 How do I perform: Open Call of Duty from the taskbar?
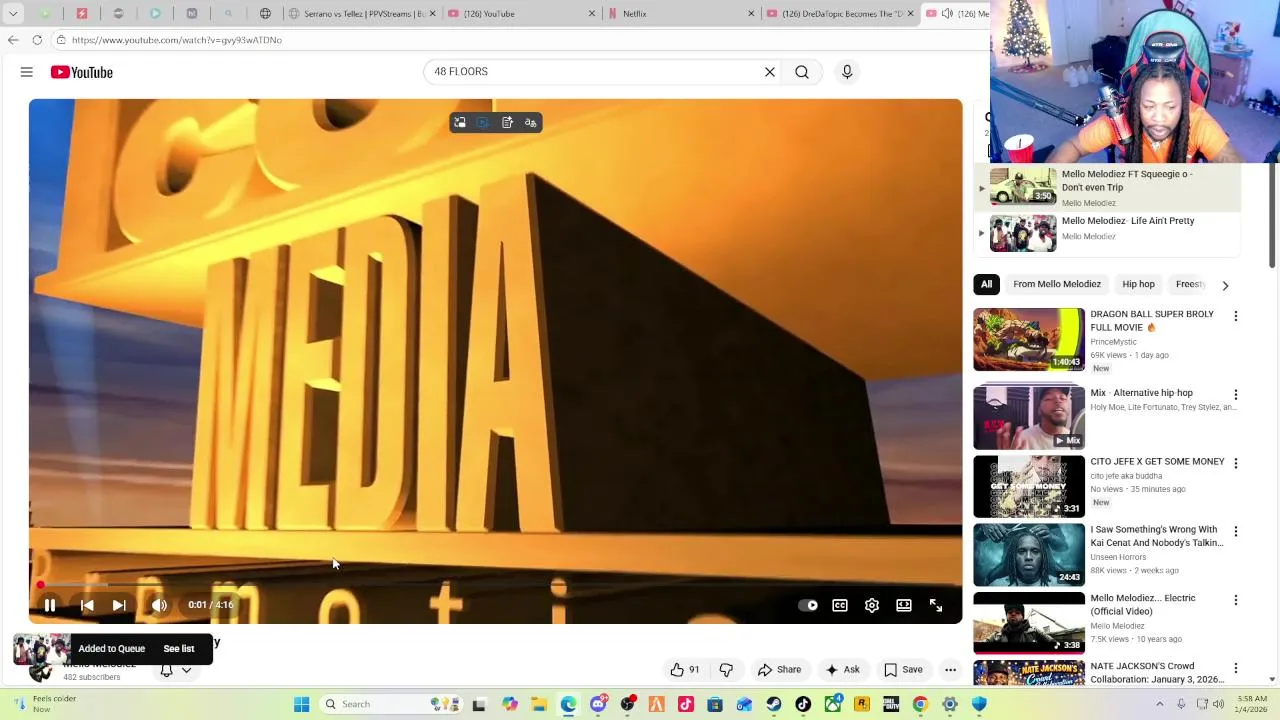[891, 704]
